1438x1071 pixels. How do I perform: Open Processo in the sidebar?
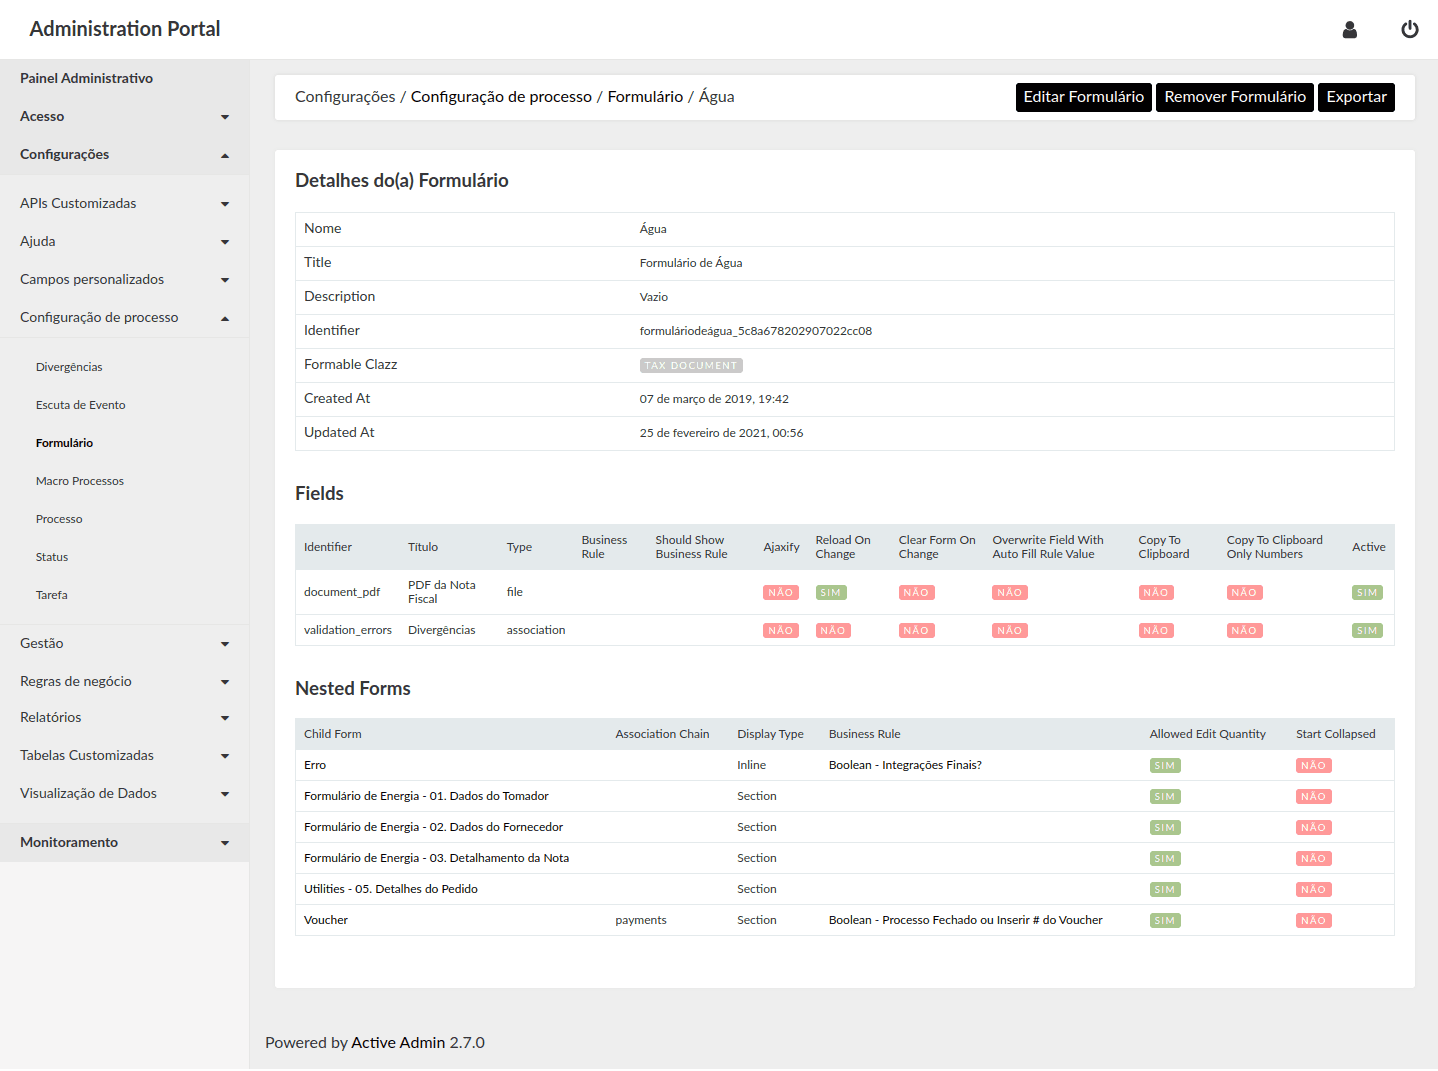pos(59,519)
